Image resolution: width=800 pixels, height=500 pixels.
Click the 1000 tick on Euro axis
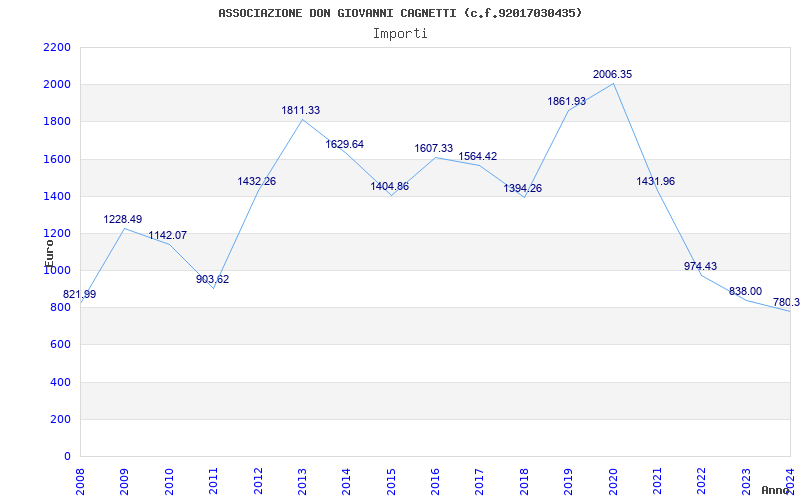point(57,270)
